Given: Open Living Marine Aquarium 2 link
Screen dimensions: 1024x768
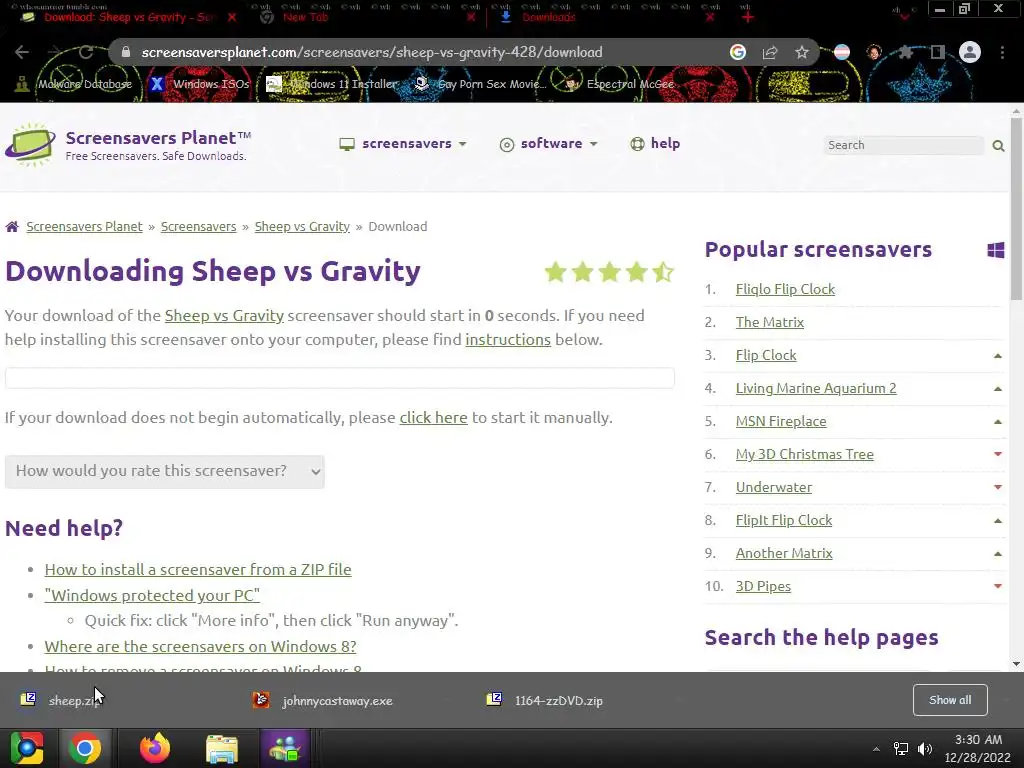Looking at the screenshot, I should 816,388.
